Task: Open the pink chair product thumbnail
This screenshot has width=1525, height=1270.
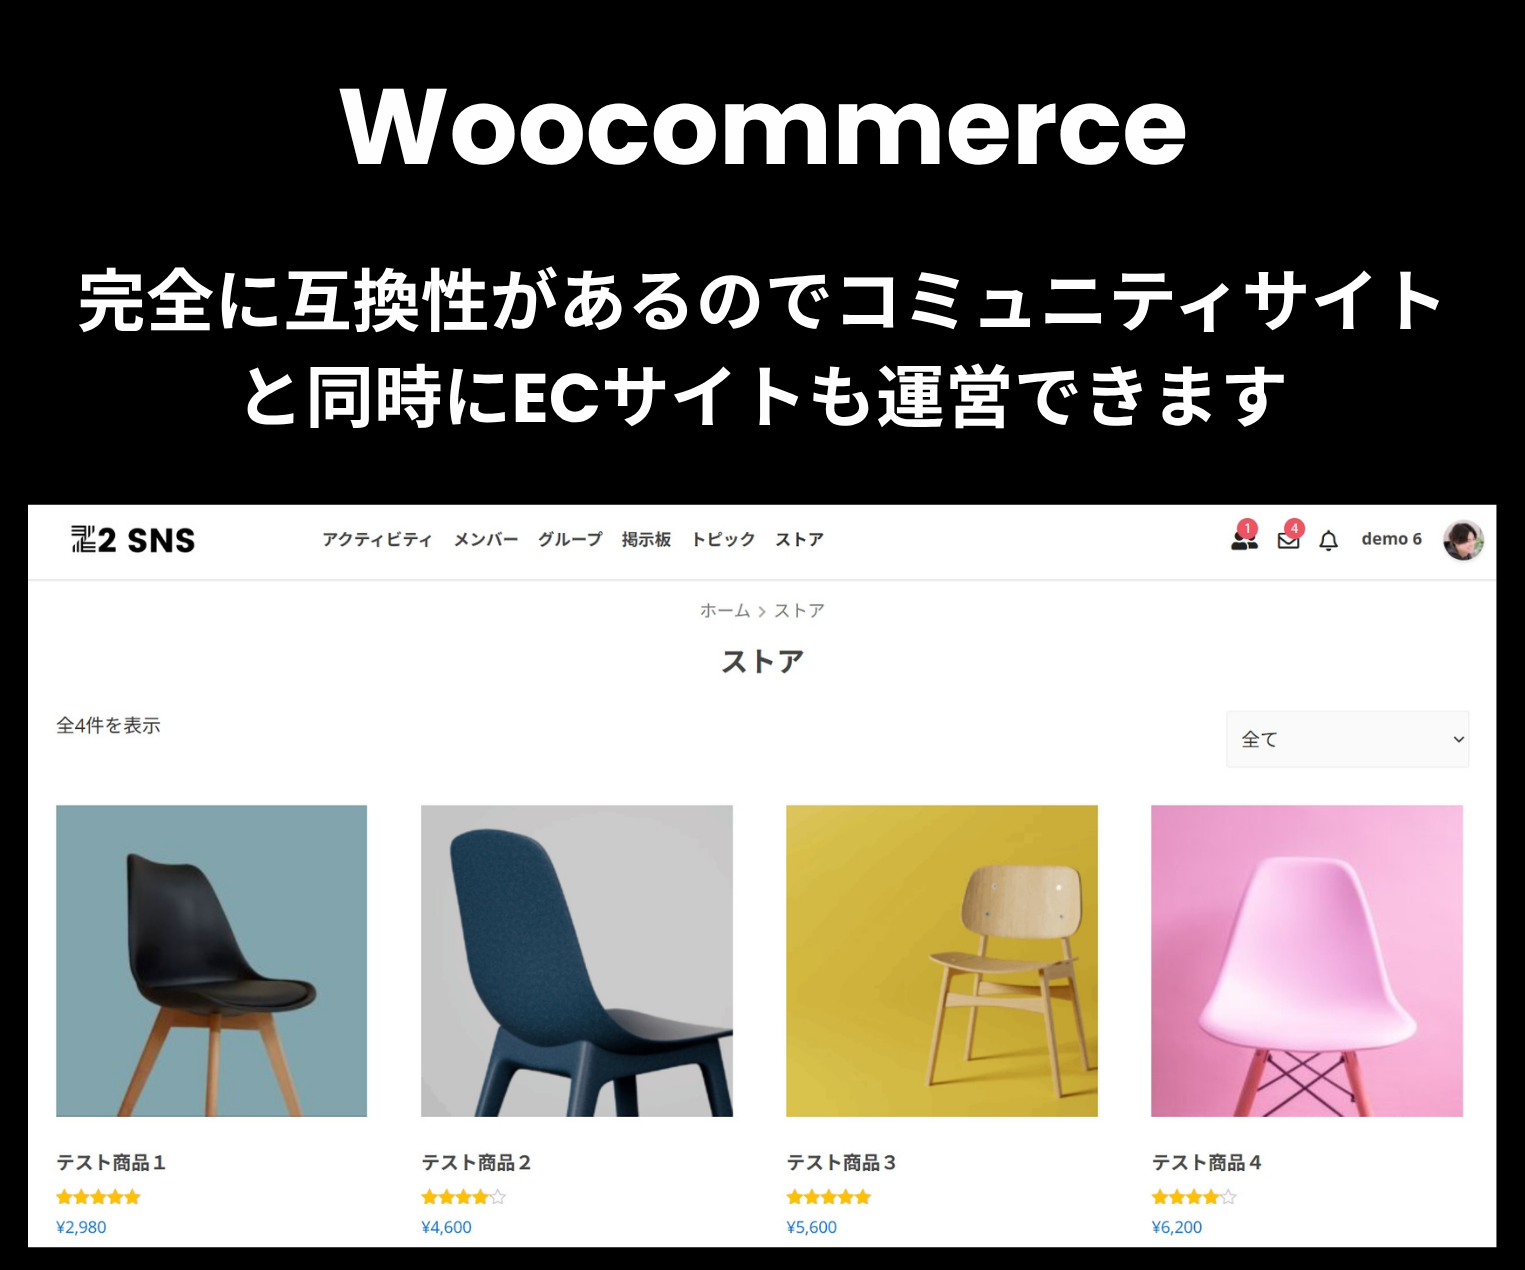Action: click(x=1307, y=961)
